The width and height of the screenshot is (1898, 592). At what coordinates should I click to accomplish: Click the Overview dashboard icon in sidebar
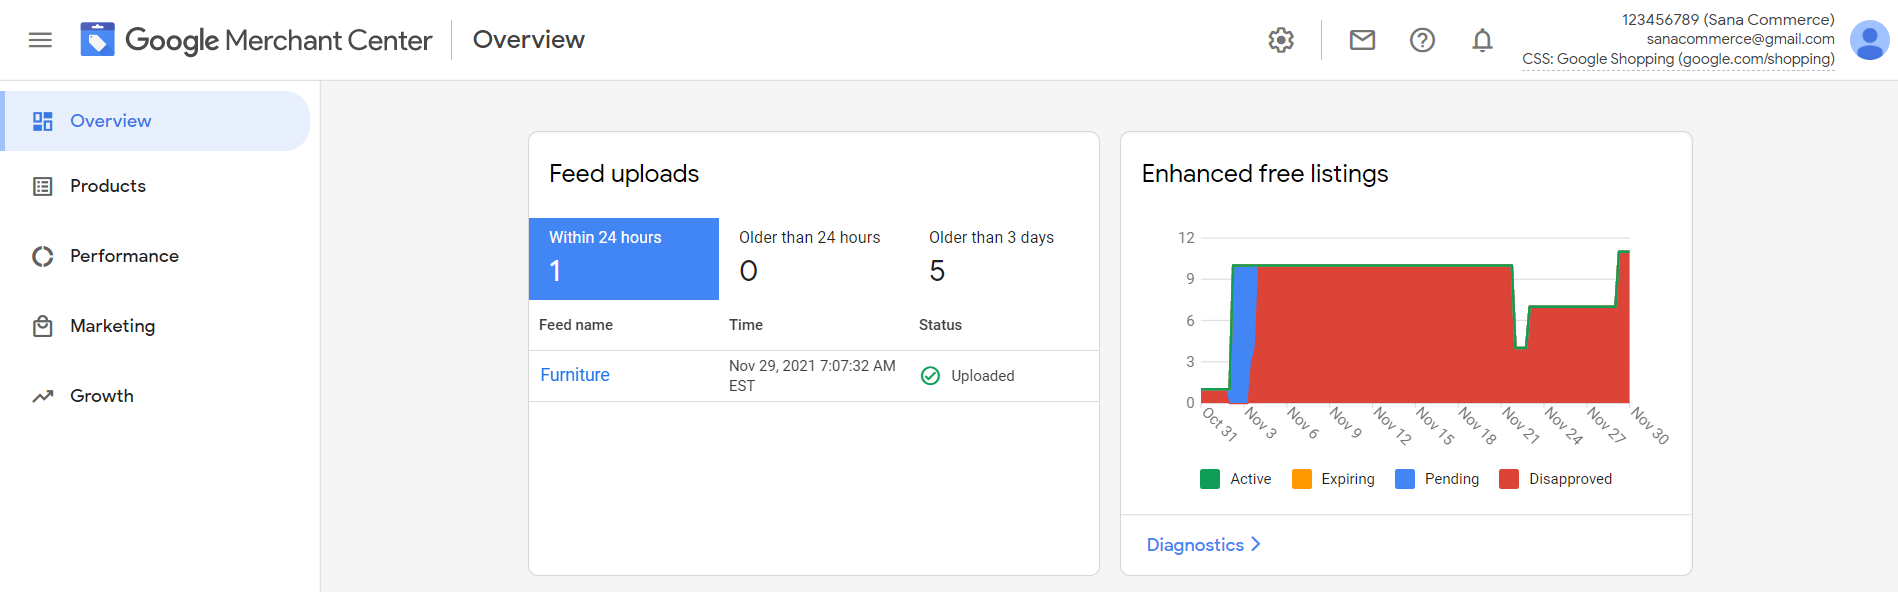coord(42,121)
